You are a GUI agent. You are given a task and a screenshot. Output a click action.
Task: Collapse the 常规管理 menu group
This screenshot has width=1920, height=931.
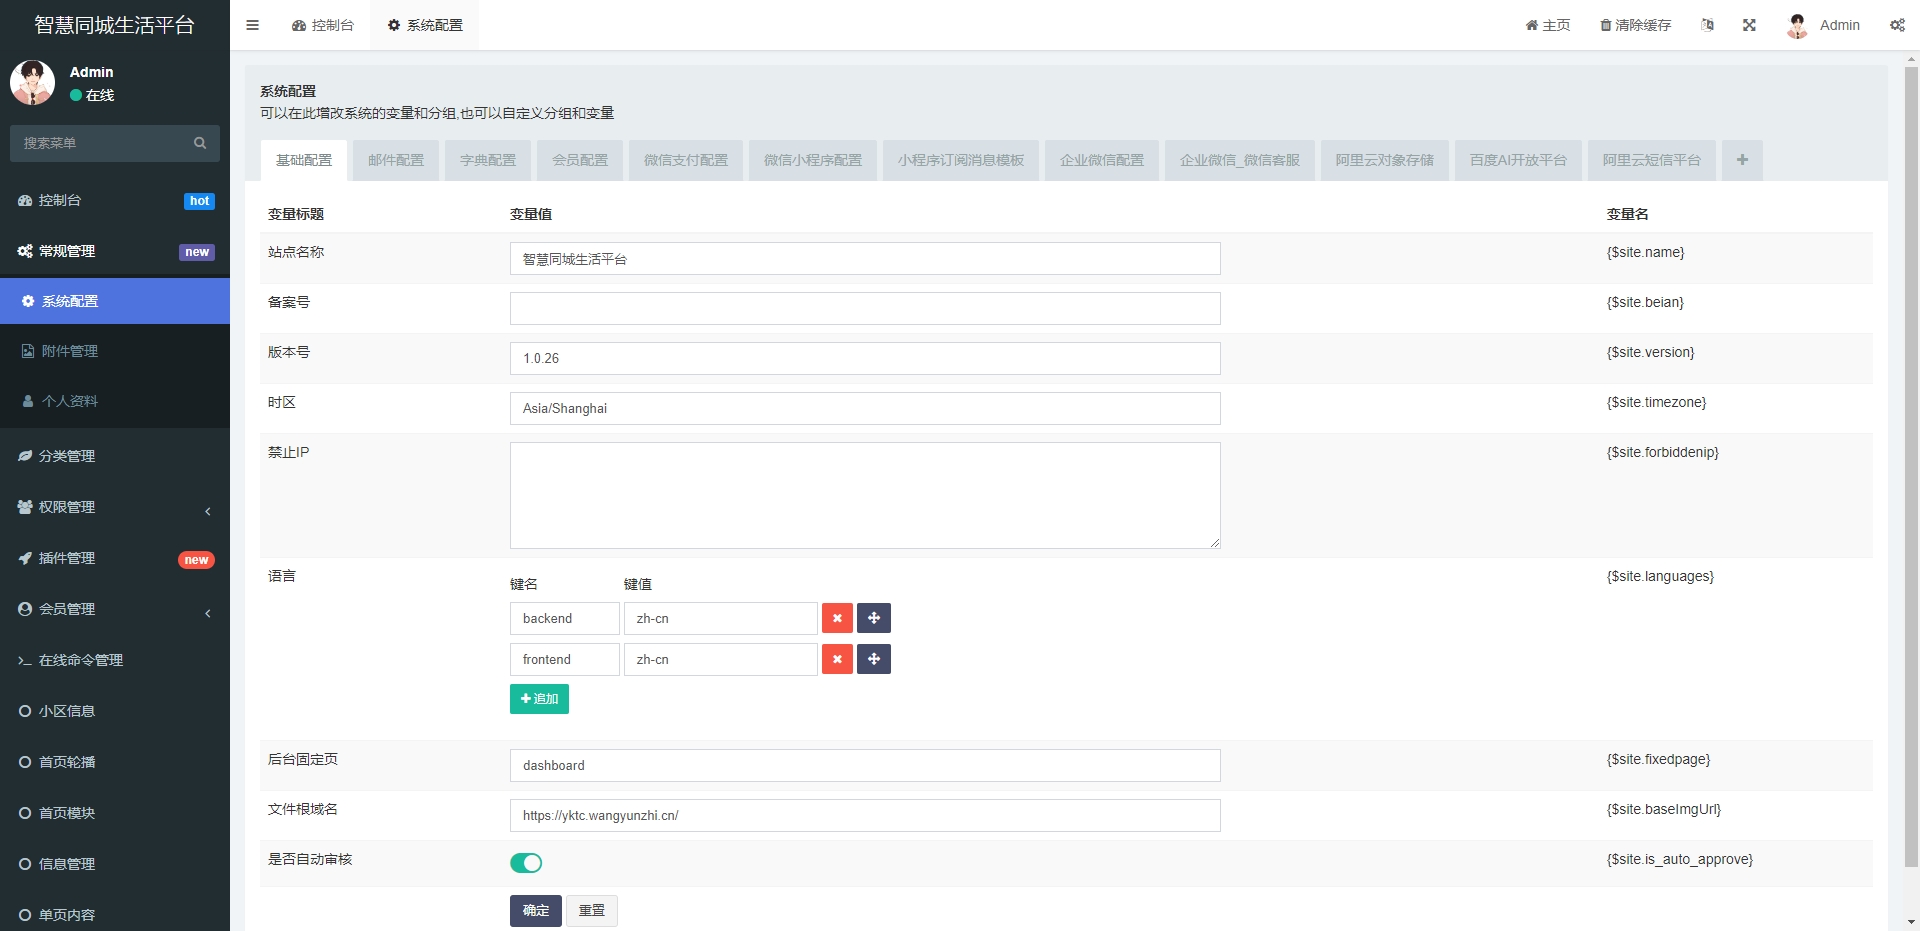click(115, 251)
